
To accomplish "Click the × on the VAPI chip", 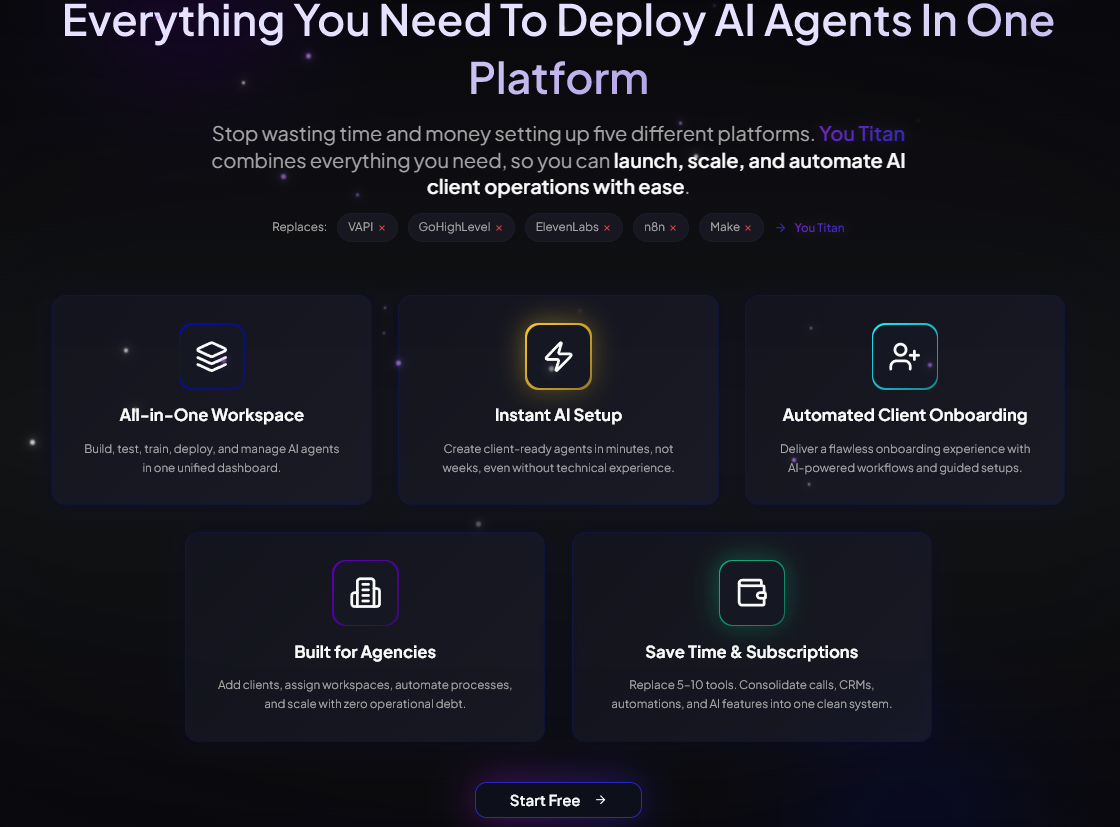I will (384, 227).
